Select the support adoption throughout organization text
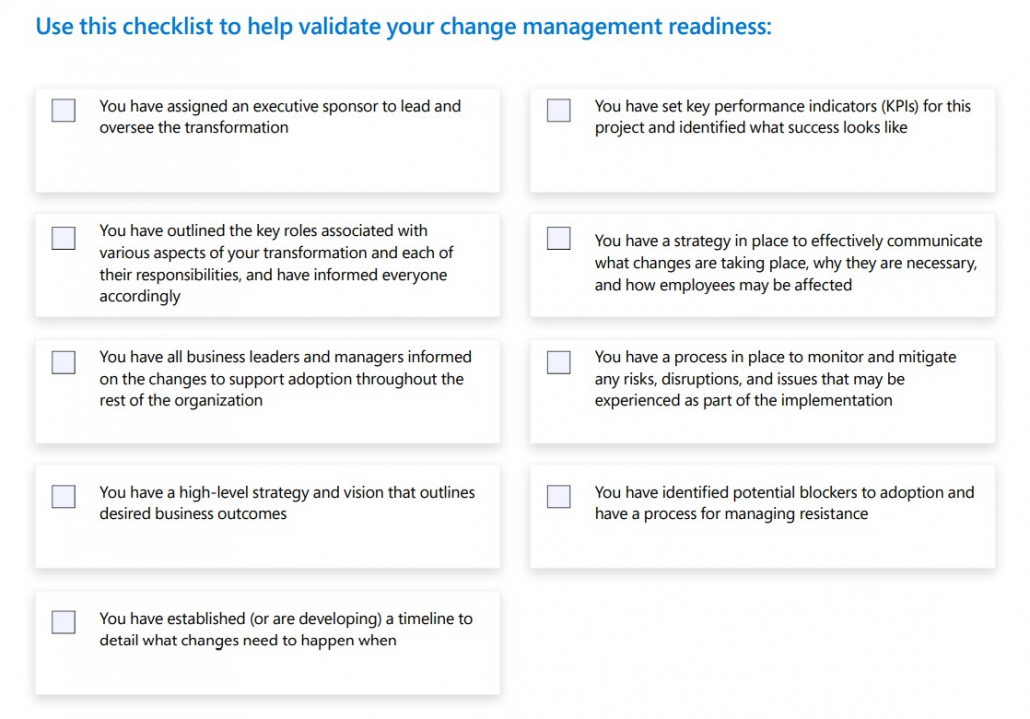This screenshot has width=1030, height=719. coord(285,379)
